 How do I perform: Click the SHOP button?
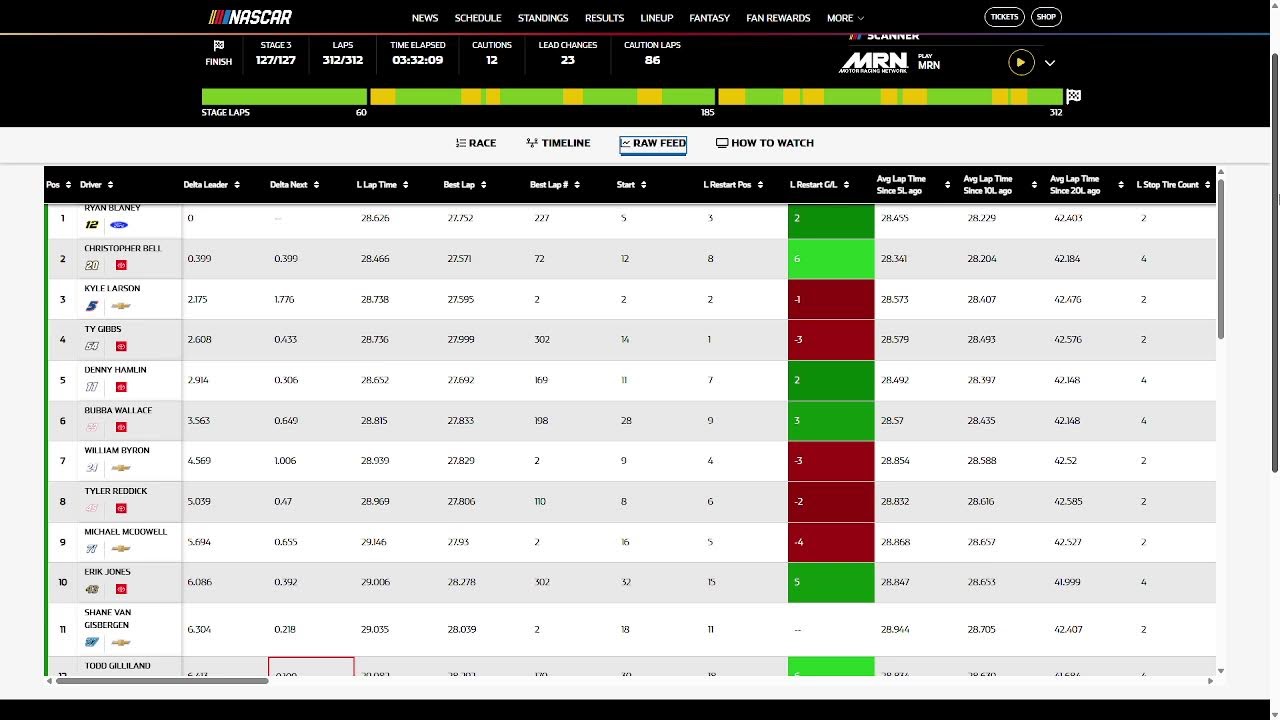pyautogui.click(x=1046, y=17)
